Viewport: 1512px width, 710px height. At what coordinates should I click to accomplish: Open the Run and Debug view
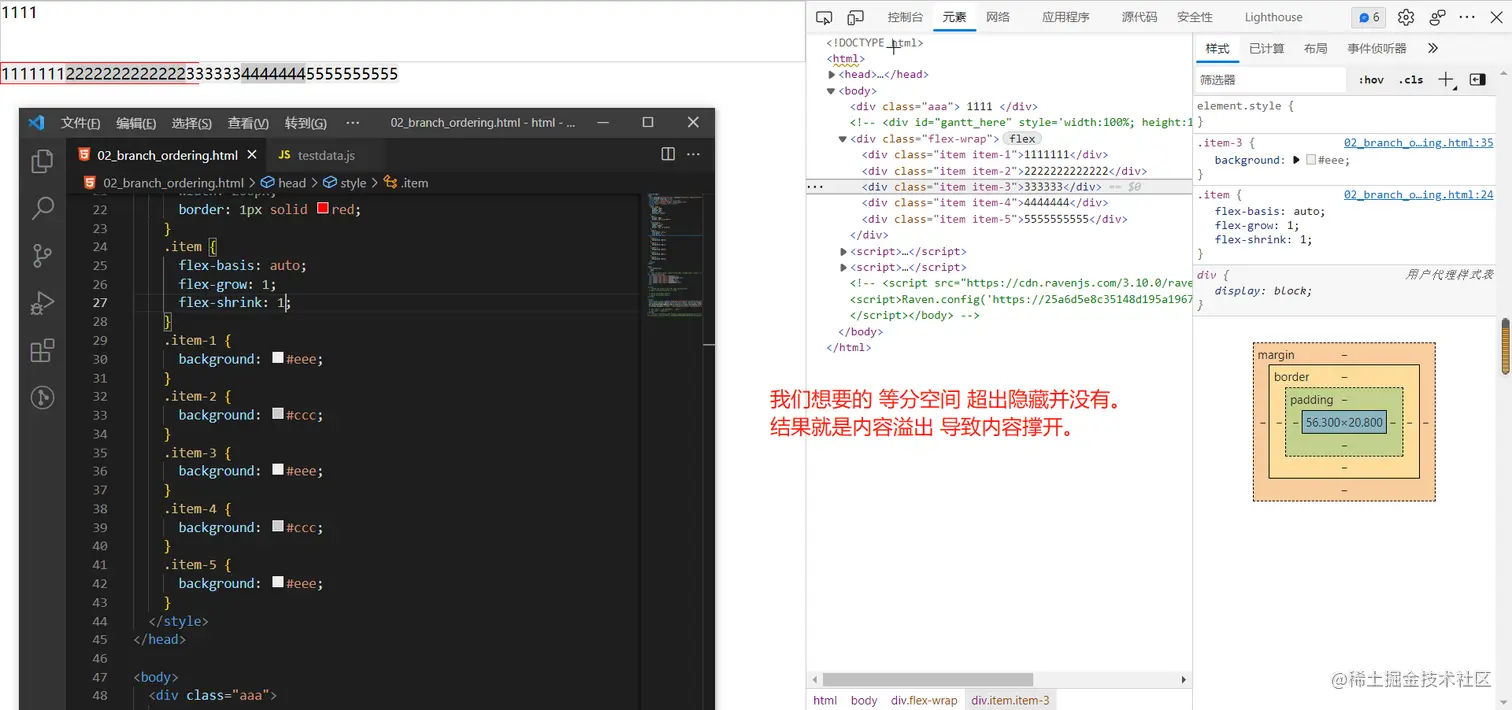point(42,303)
